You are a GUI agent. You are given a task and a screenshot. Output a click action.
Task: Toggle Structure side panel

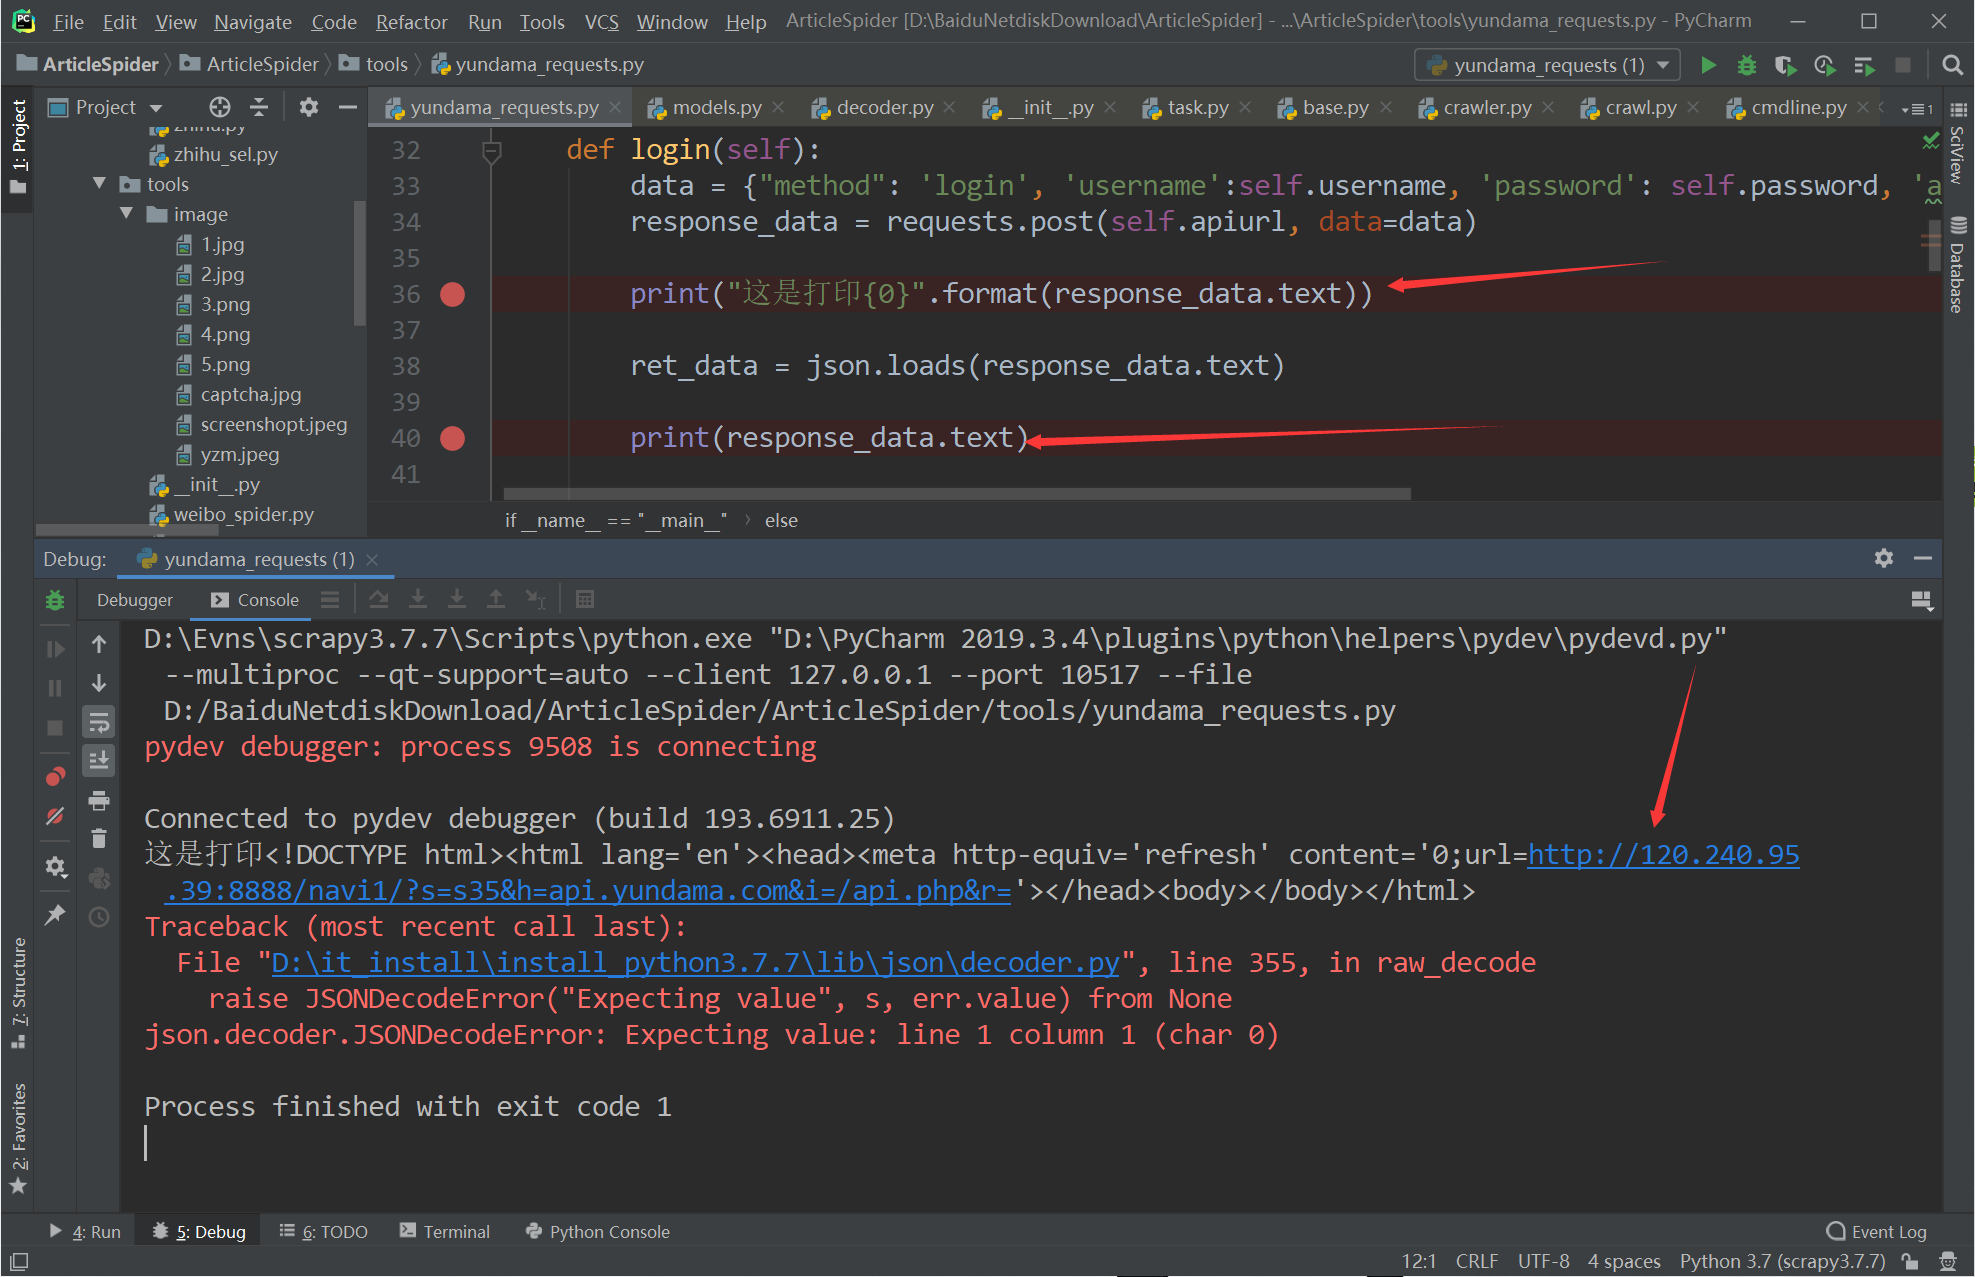(18, 991)
